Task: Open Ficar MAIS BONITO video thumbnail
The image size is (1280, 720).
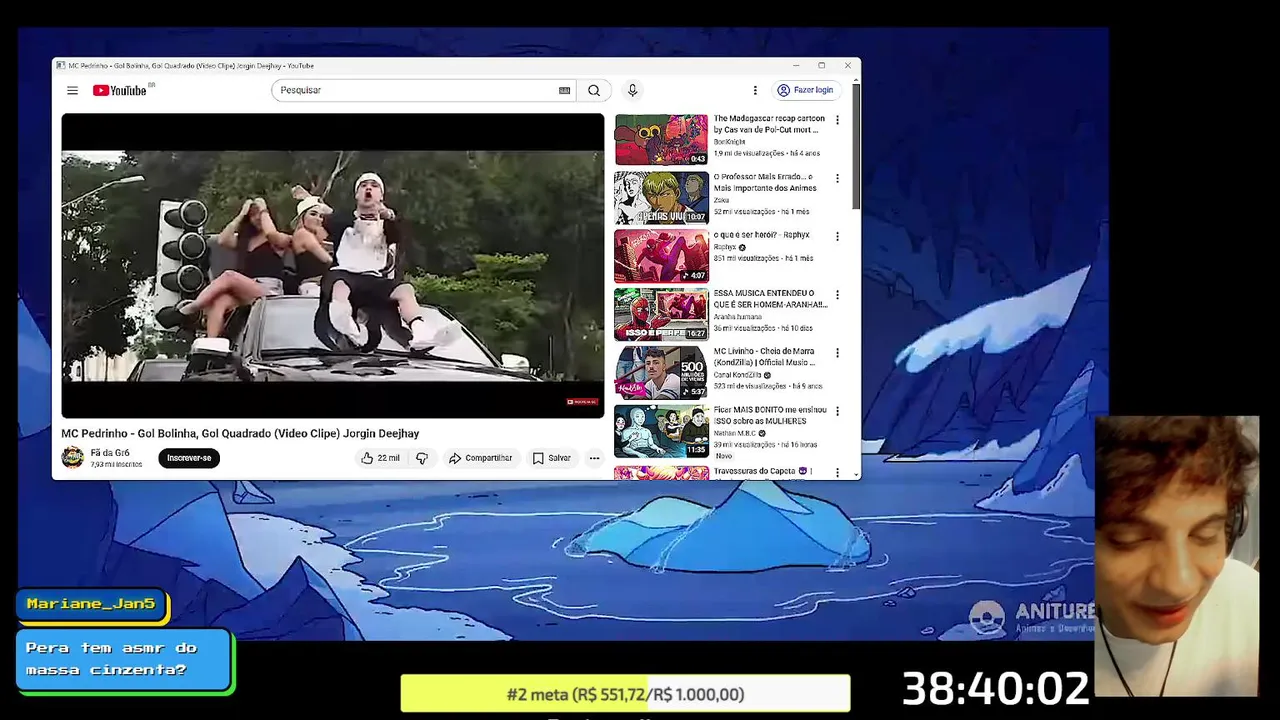Action: click(x=661, y=430)
